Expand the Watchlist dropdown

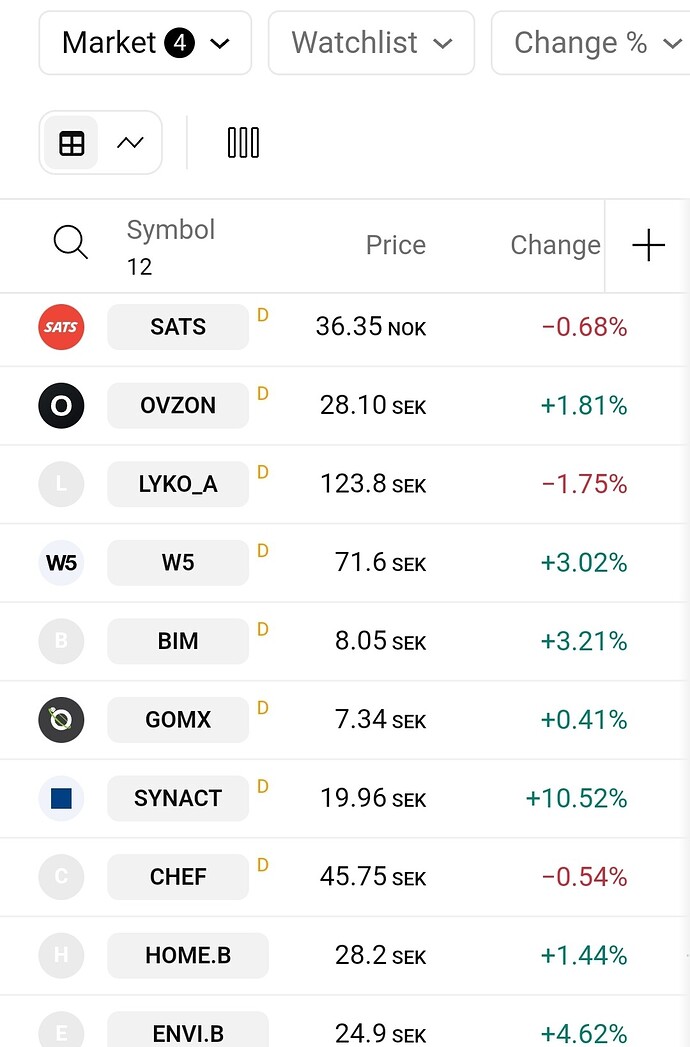(371, 43)
